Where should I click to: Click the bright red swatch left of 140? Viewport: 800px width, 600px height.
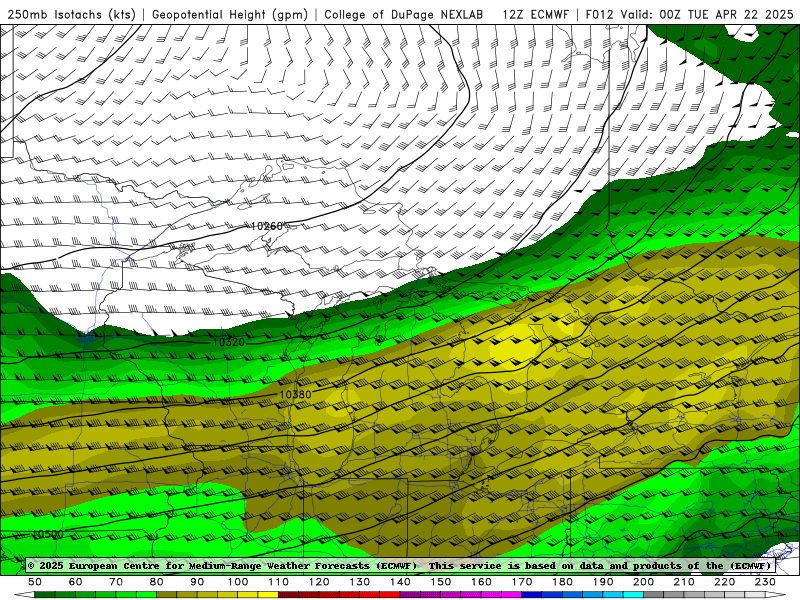[x=390, y=595]
